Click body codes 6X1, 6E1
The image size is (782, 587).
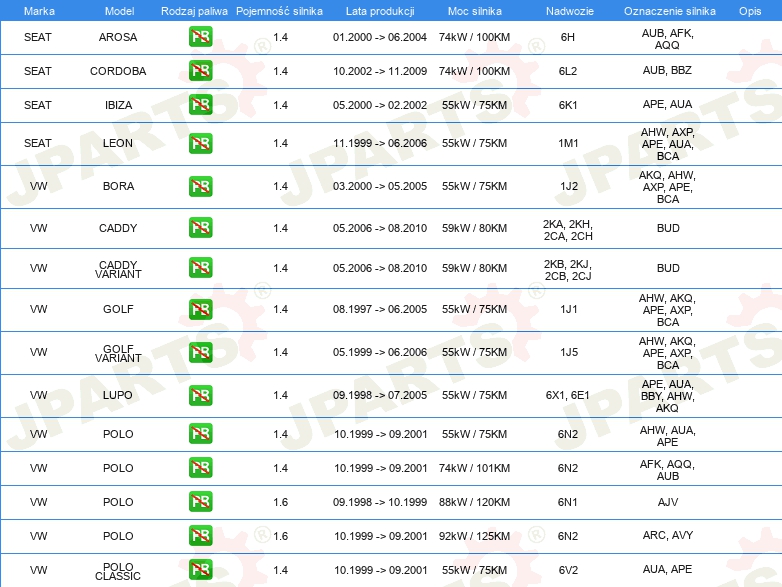568,395
